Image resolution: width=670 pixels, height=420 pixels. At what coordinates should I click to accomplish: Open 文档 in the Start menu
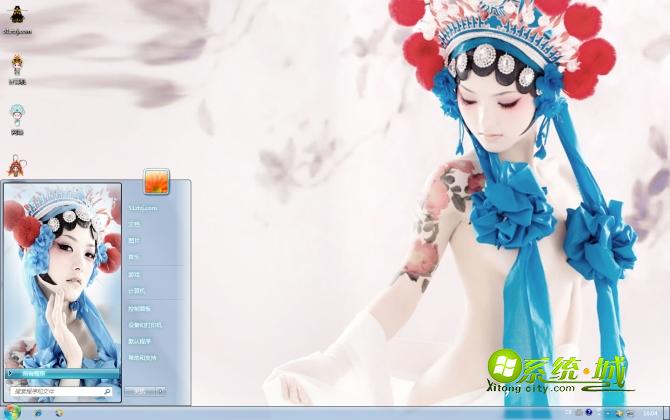(134, 224)
